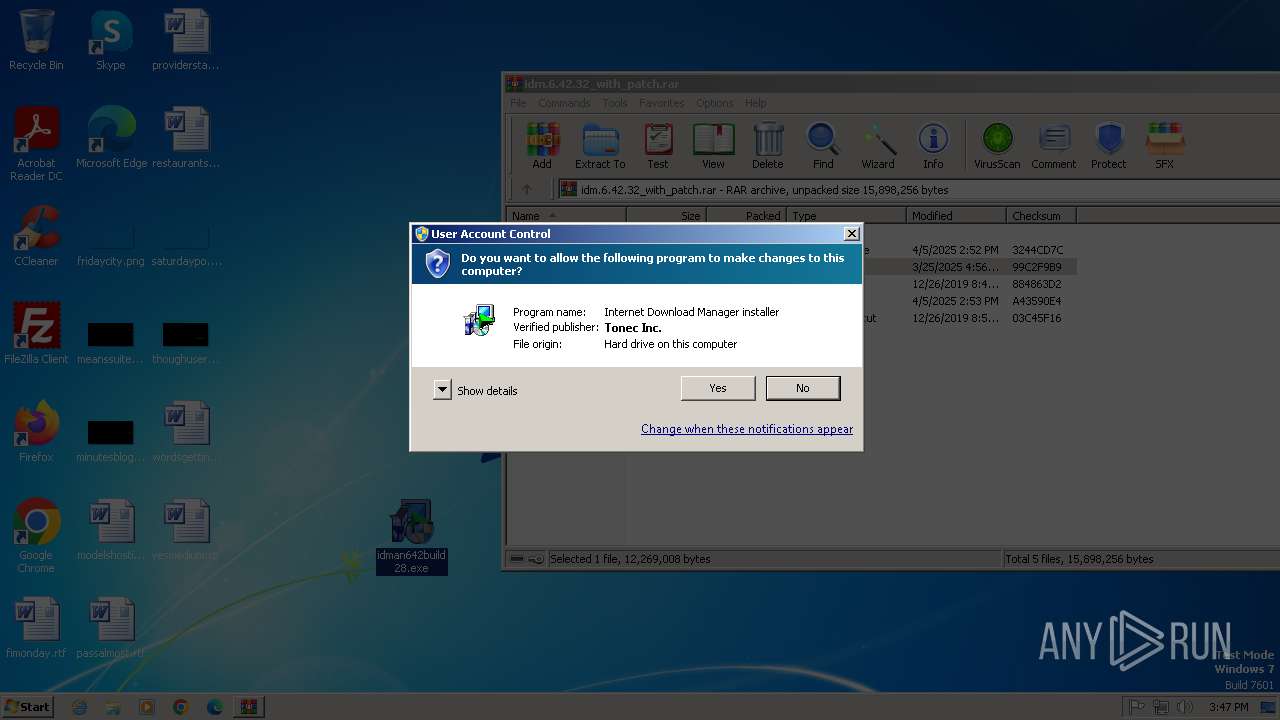Select Firefox desktop shortcut
The image size is (1280, 720).
coord(36,432)
